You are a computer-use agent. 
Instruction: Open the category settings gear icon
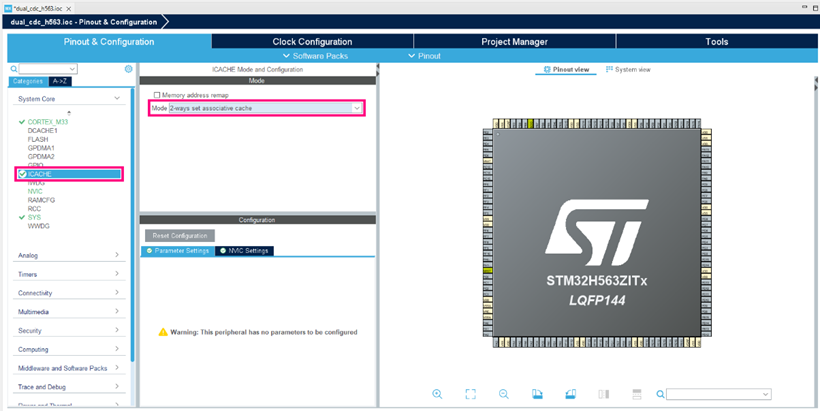(x=129, y=68)
